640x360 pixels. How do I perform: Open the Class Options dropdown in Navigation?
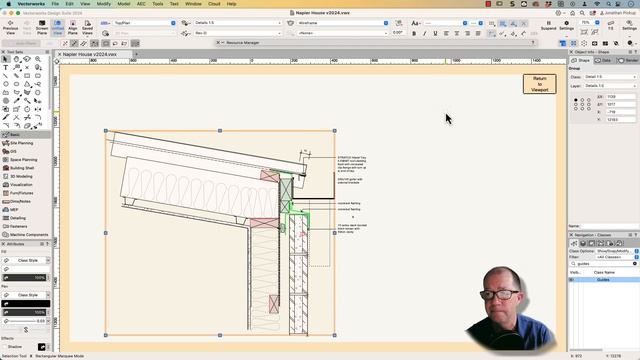[x=617, y=251]
